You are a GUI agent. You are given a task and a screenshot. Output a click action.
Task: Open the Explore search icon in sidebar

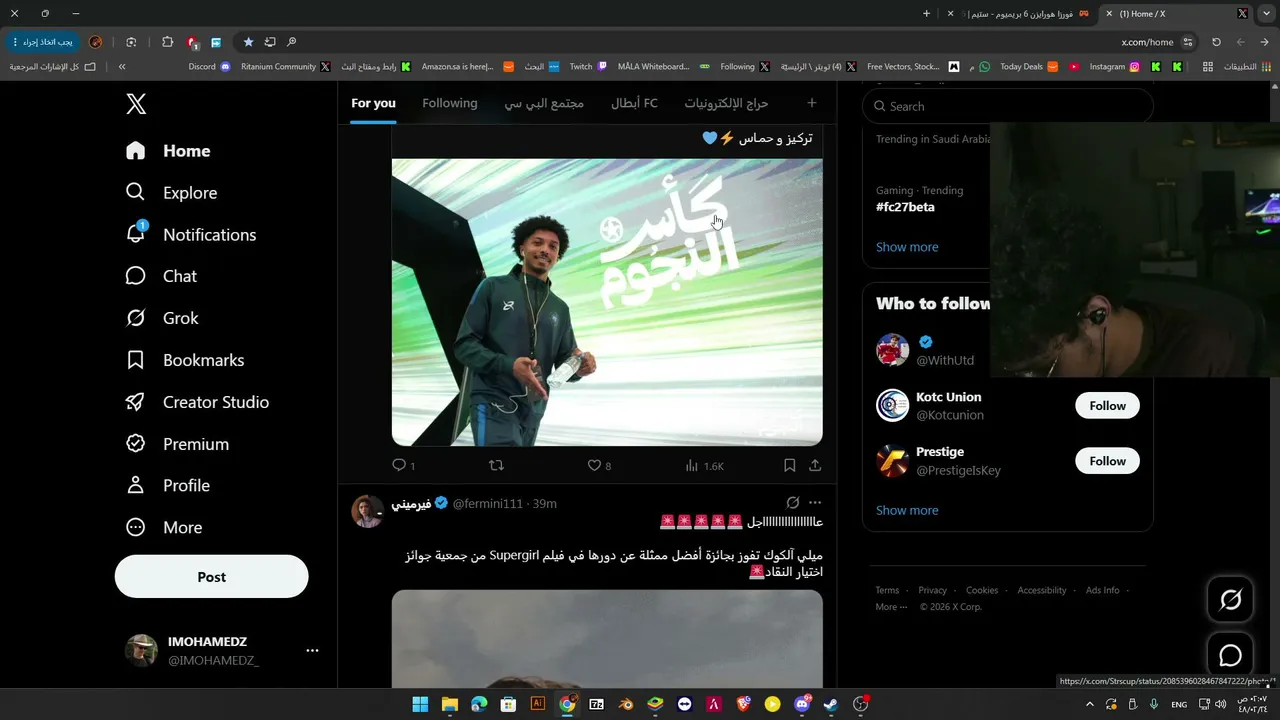click(136, 192)
